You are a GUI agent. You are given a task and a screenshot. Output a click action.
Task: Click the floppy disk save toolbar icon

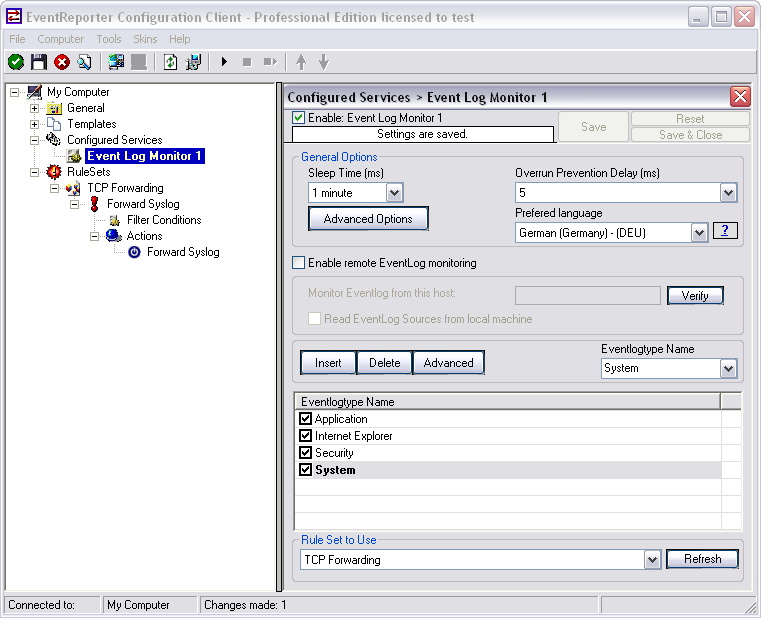[39, 62]
